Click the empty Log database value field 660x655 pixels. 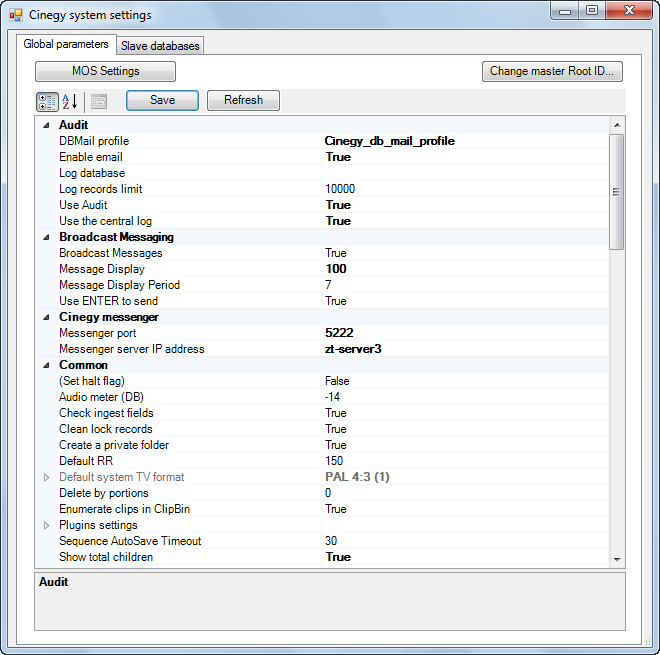coord(465,173)
